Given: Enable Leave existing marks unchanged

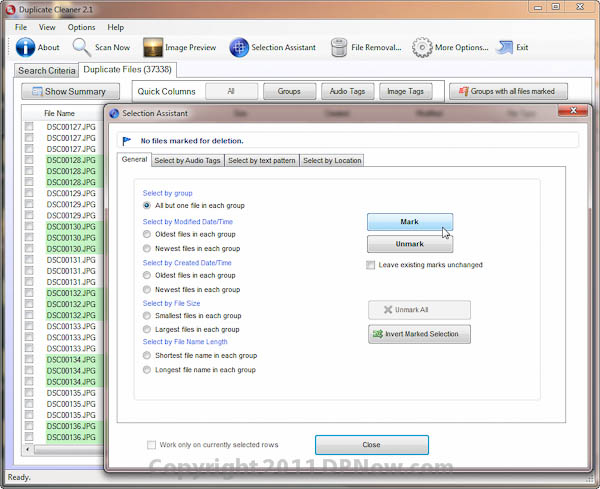Looking at the screenshot, I should (x=371, y=265).
